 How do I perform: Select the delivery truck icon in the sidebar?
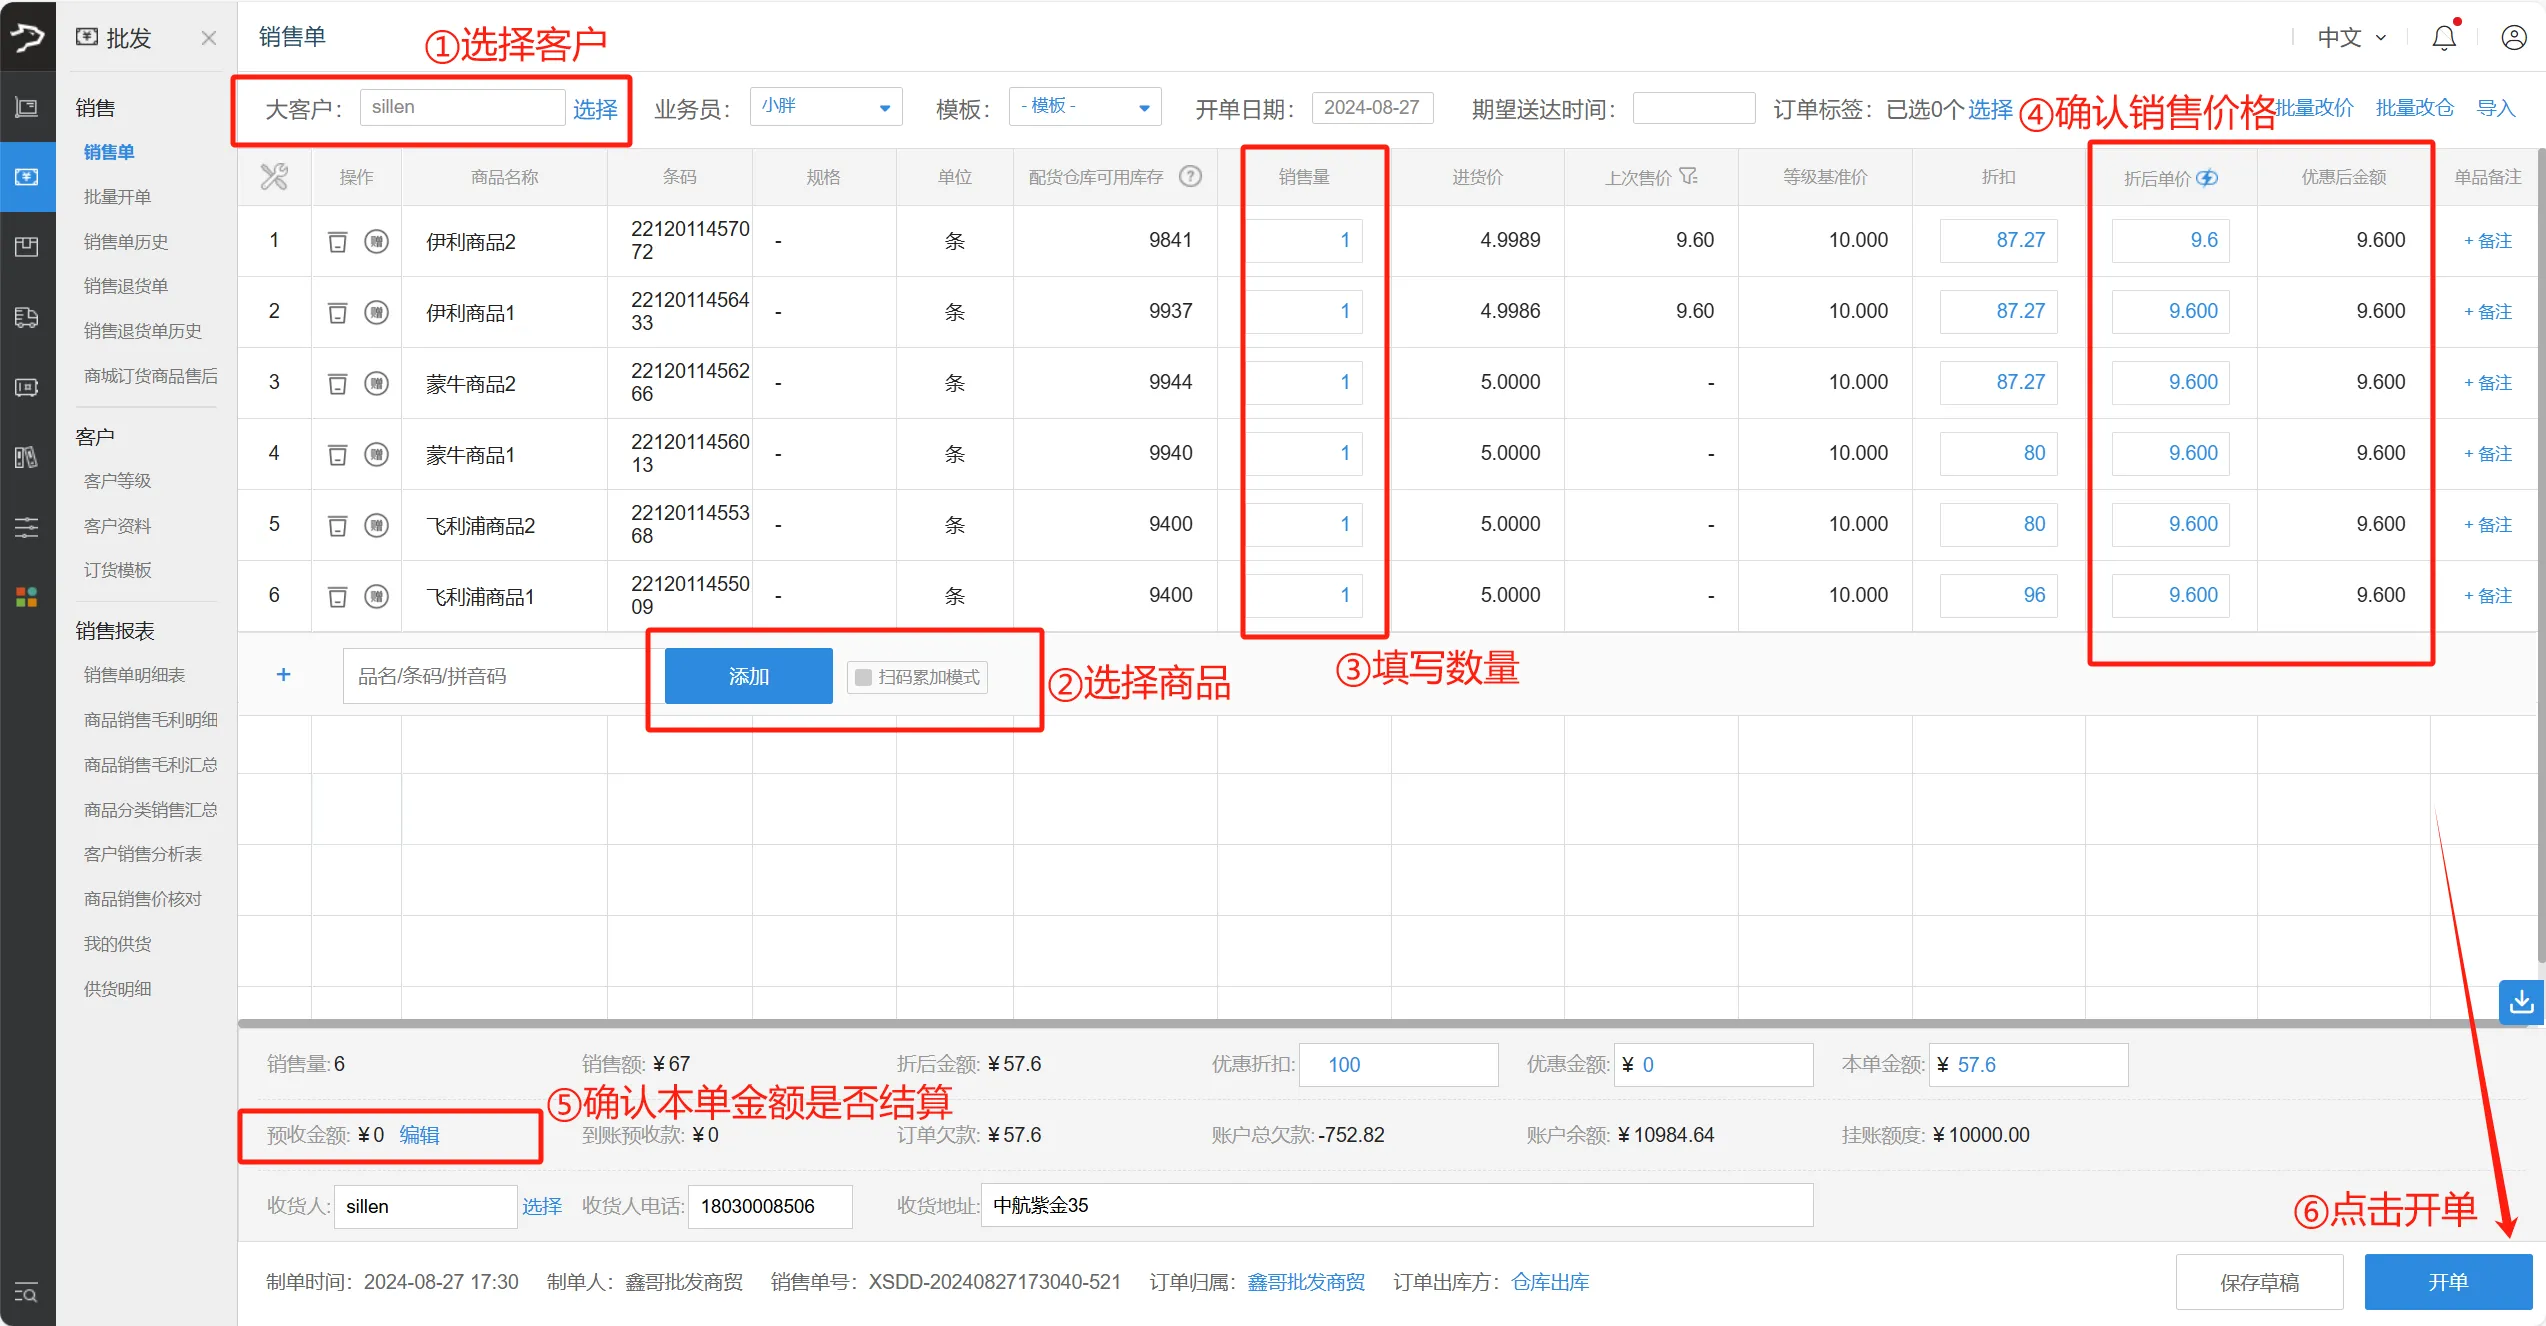[26, 317]
